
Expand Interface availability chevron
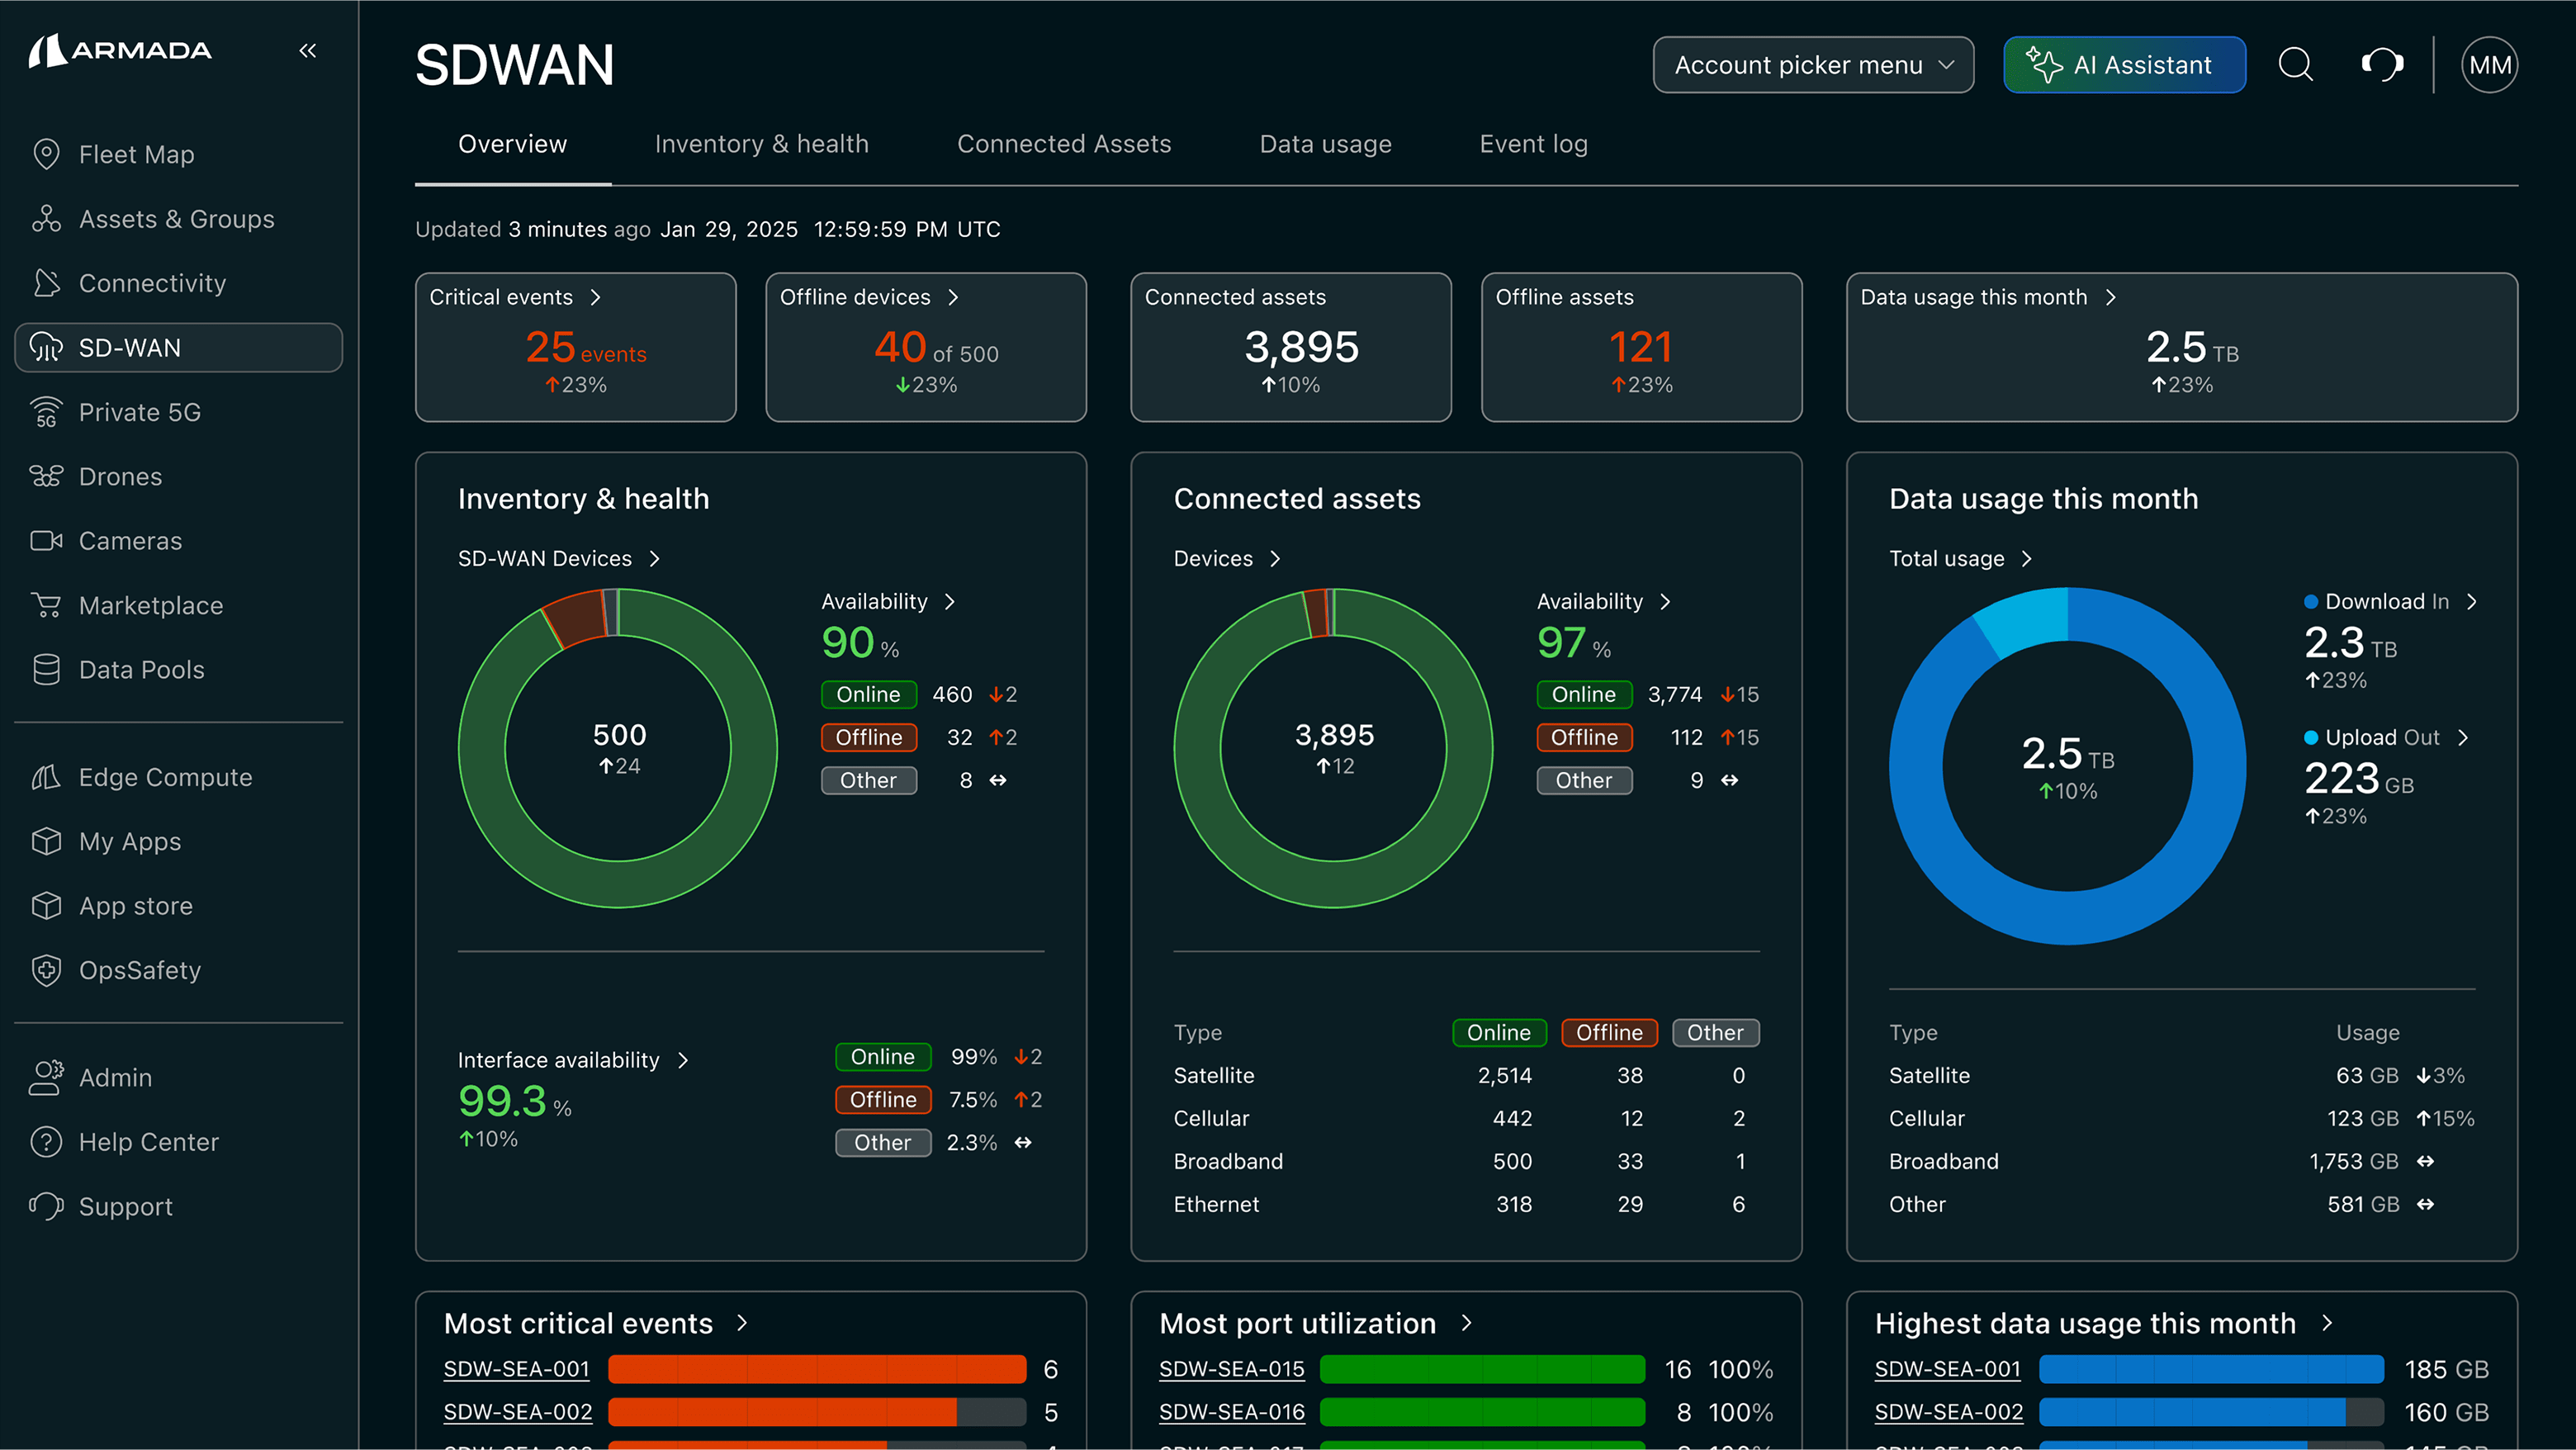[x=683, y=1060]
